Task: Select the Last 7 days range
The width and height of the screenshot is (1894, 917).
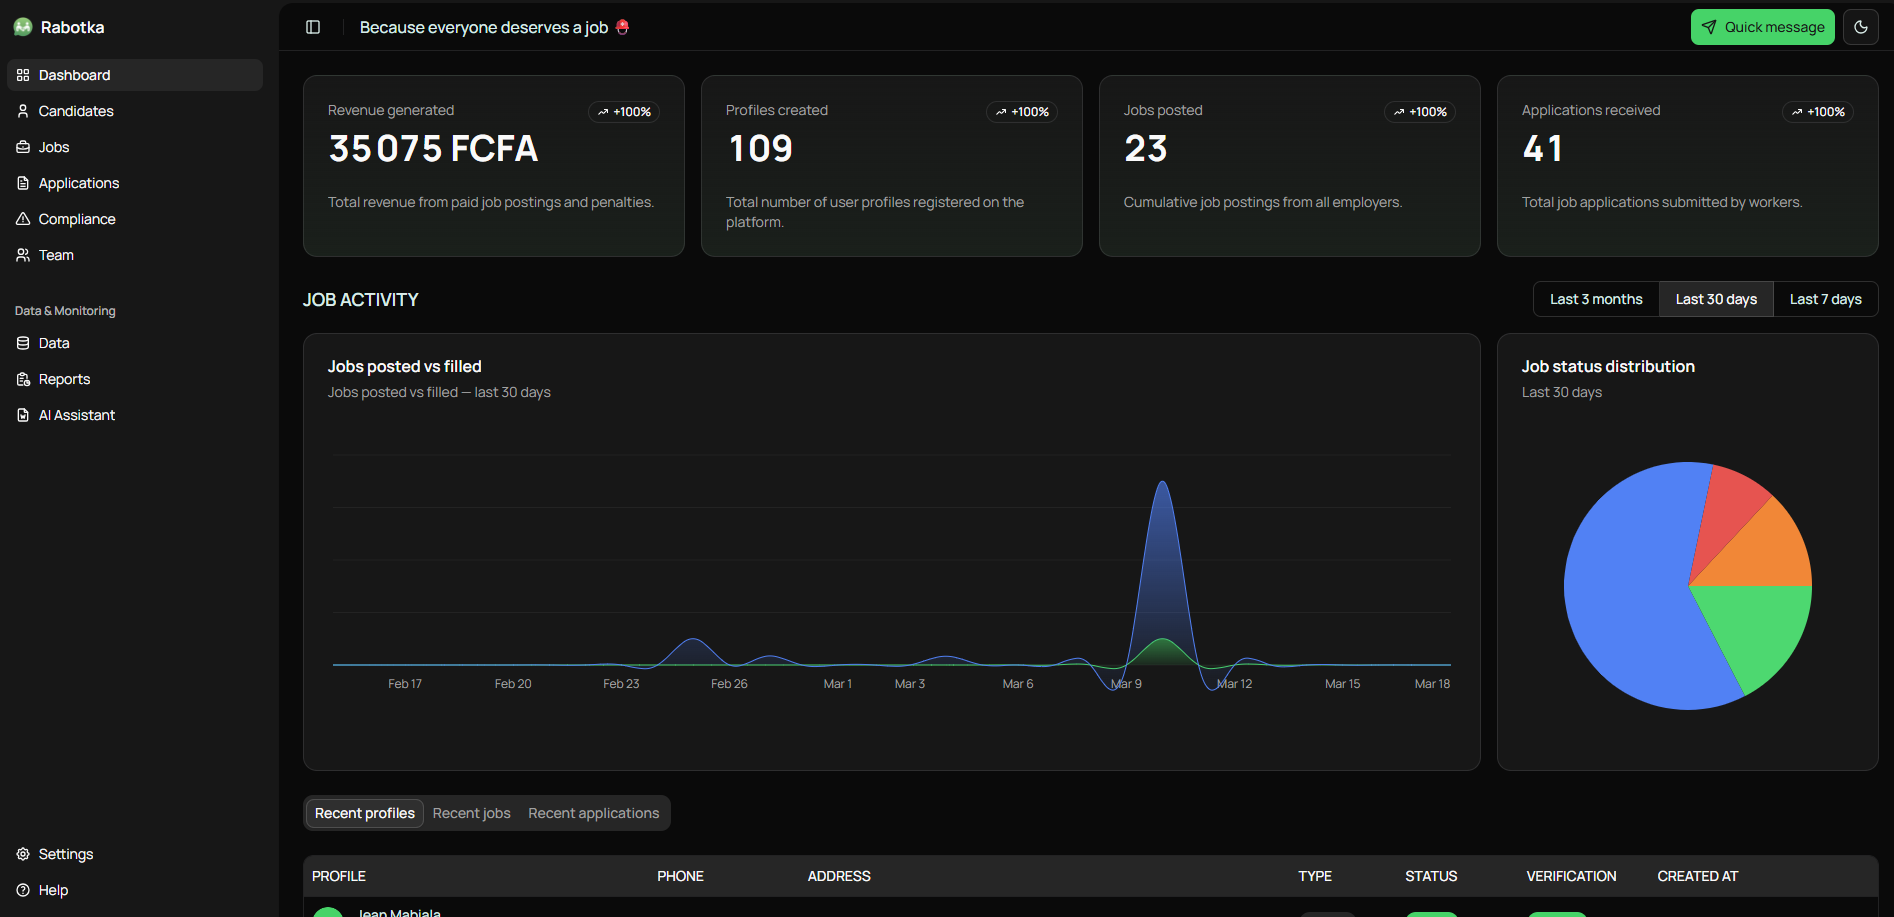Action: (x=1825, y=299)
